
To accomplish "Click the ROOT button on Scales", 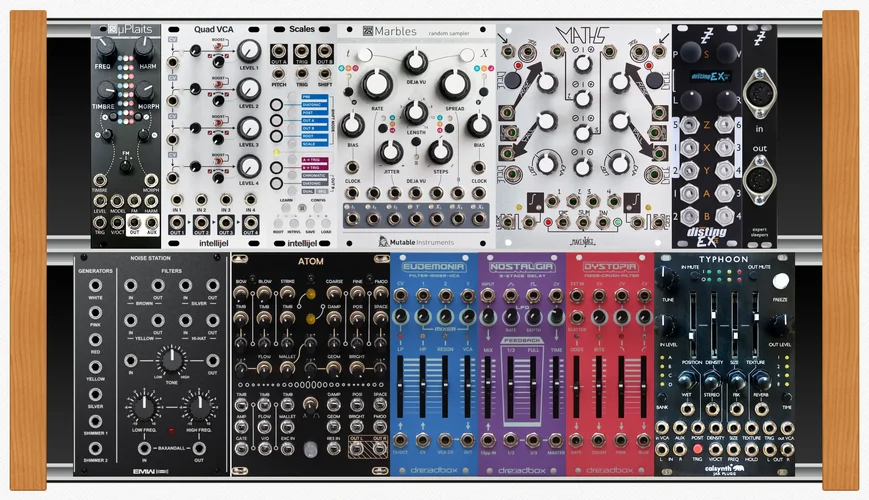I will tap(278, 223).
